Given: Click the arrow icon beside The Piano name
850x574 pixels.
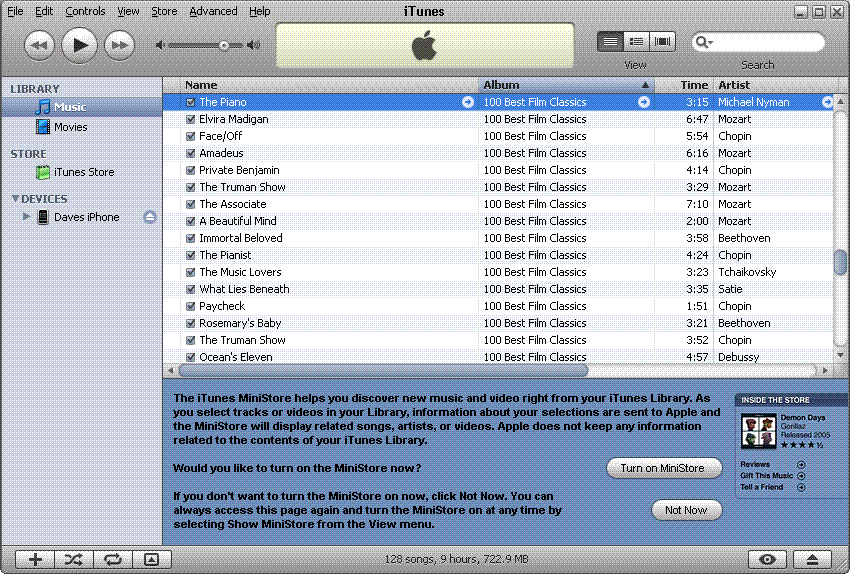Looking at the screenshot, I should (x=467, y=102).
